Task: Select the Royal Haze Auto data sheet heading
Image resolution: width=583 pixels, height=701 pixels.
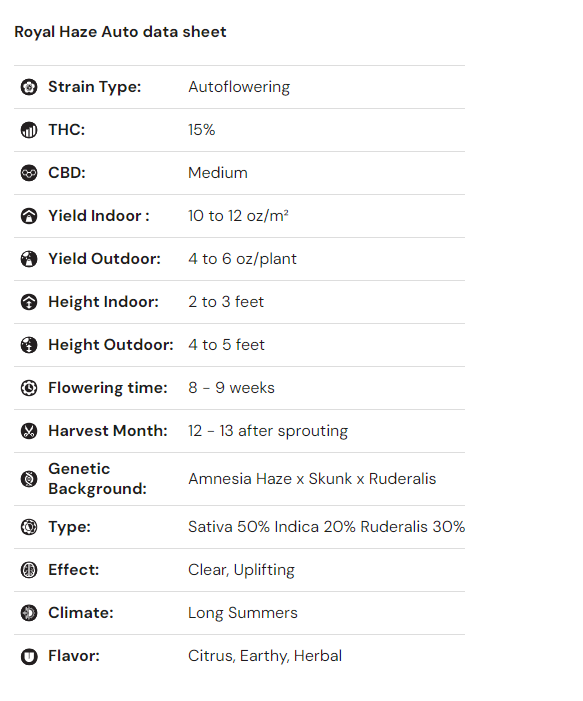Action: point(120,32)
